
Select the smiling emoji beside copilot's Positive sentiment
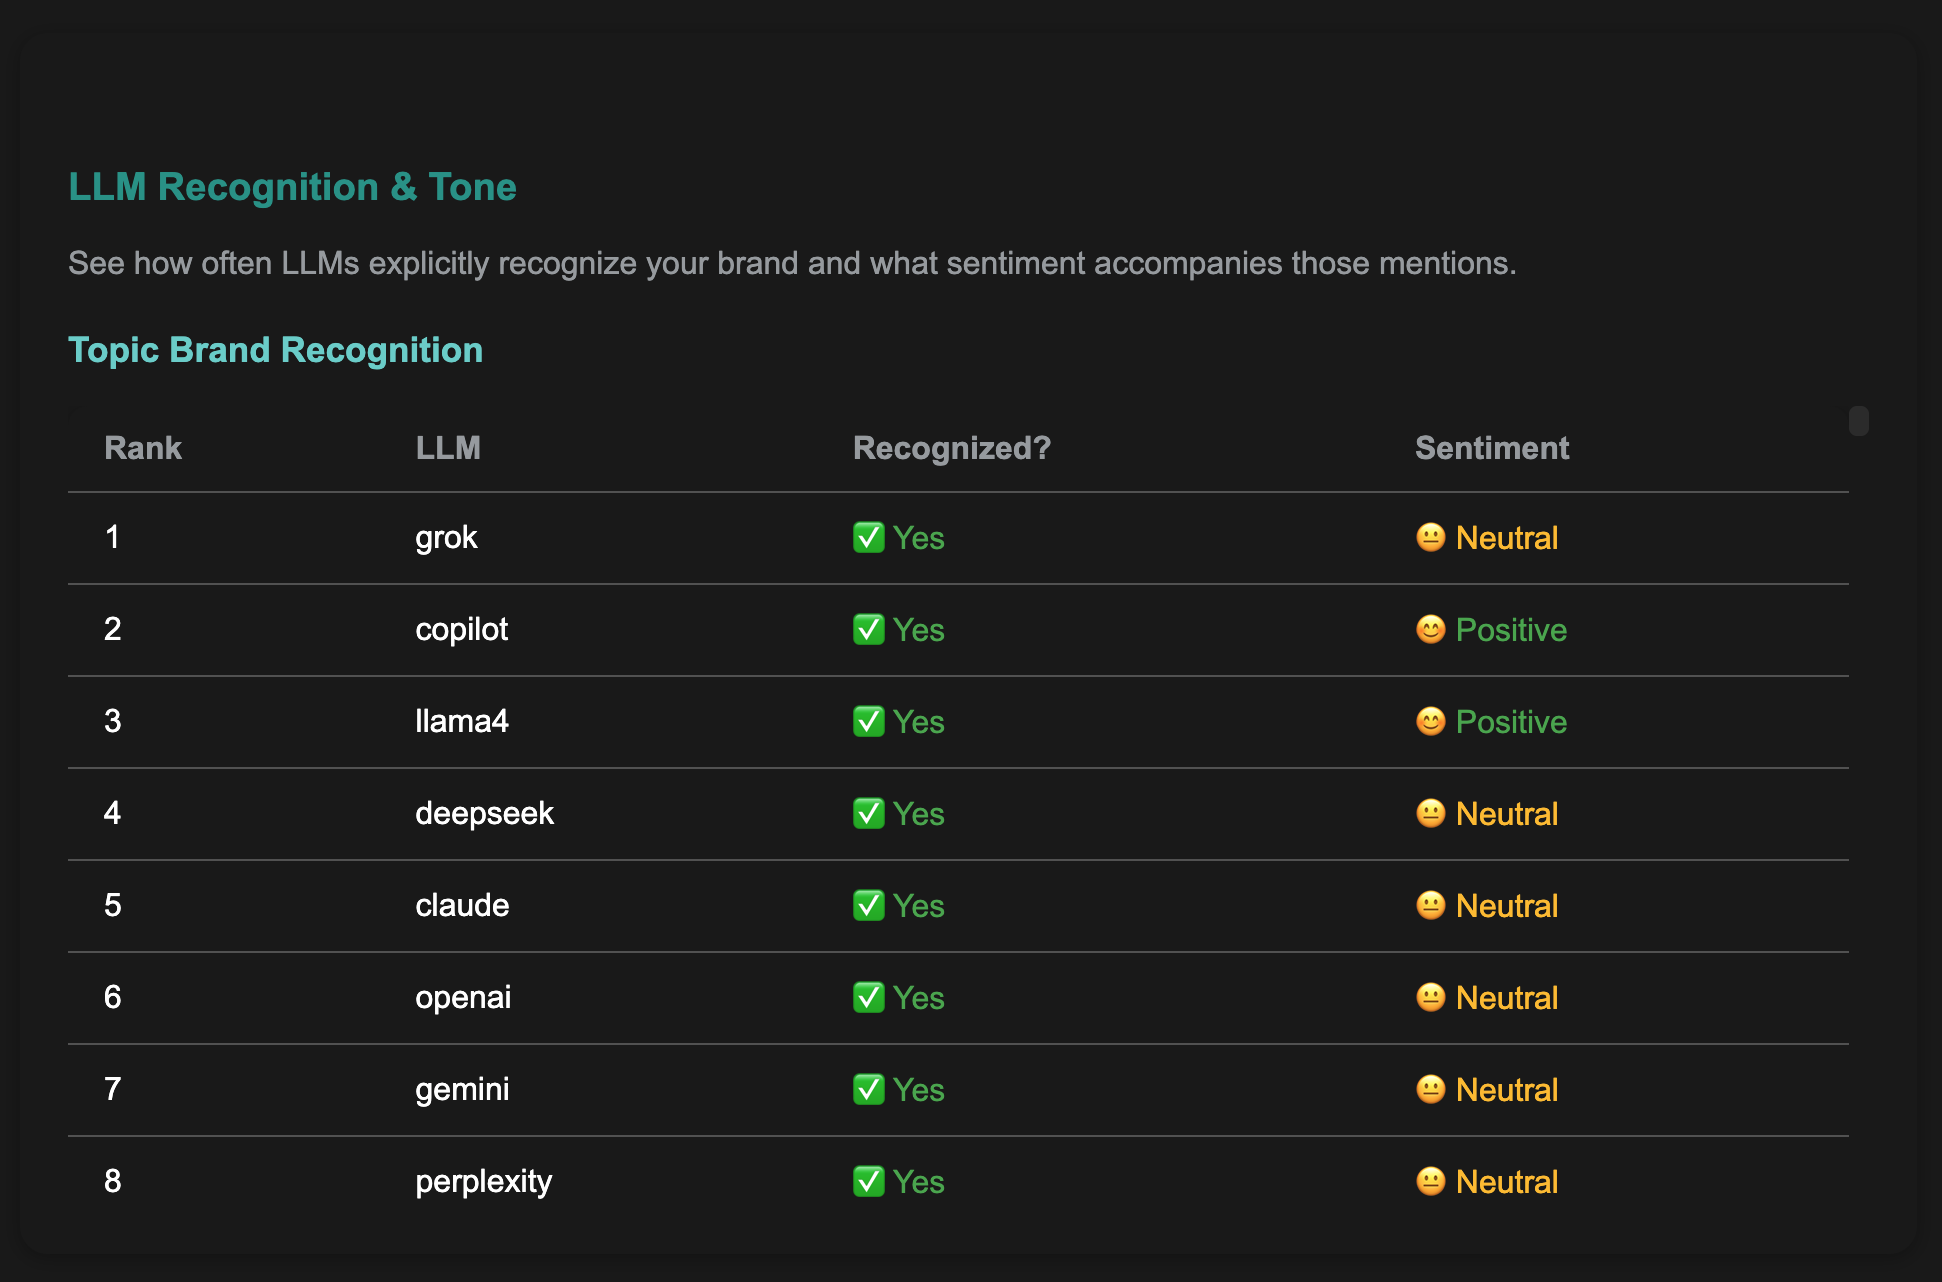pyautogui.click(x=1430, y=629)
